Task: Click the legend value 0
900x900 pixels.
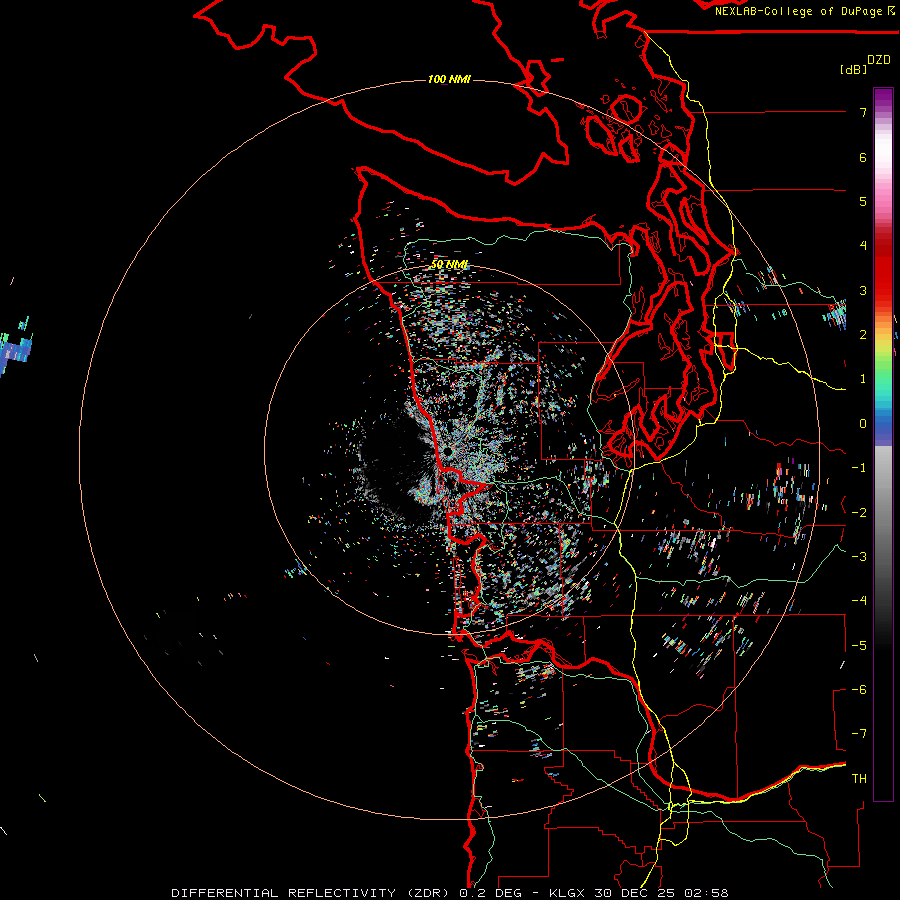Action: pos(863,424)
